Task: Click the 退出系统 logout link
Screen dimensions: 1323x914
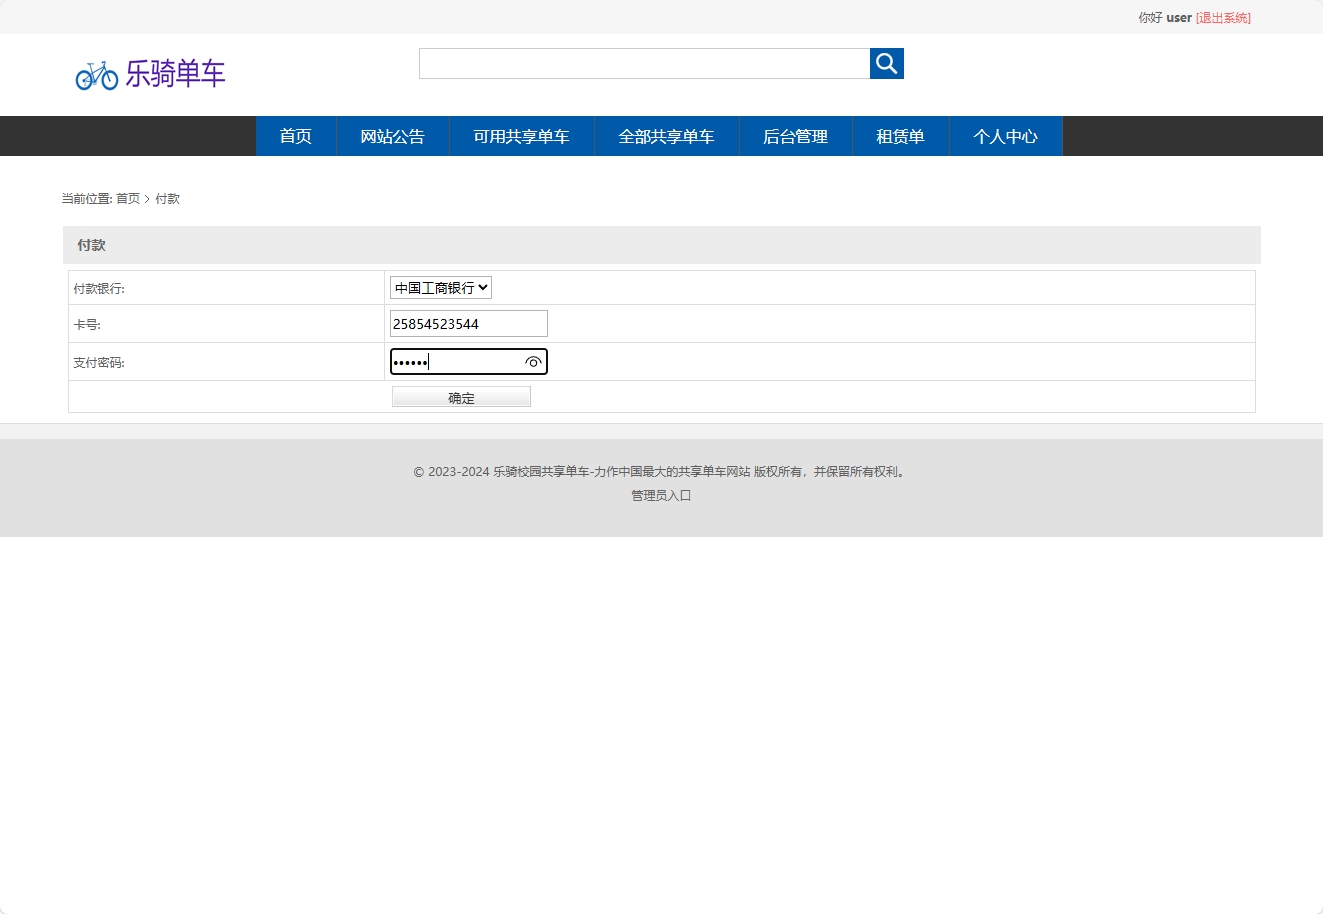Action: [1222, 17]
